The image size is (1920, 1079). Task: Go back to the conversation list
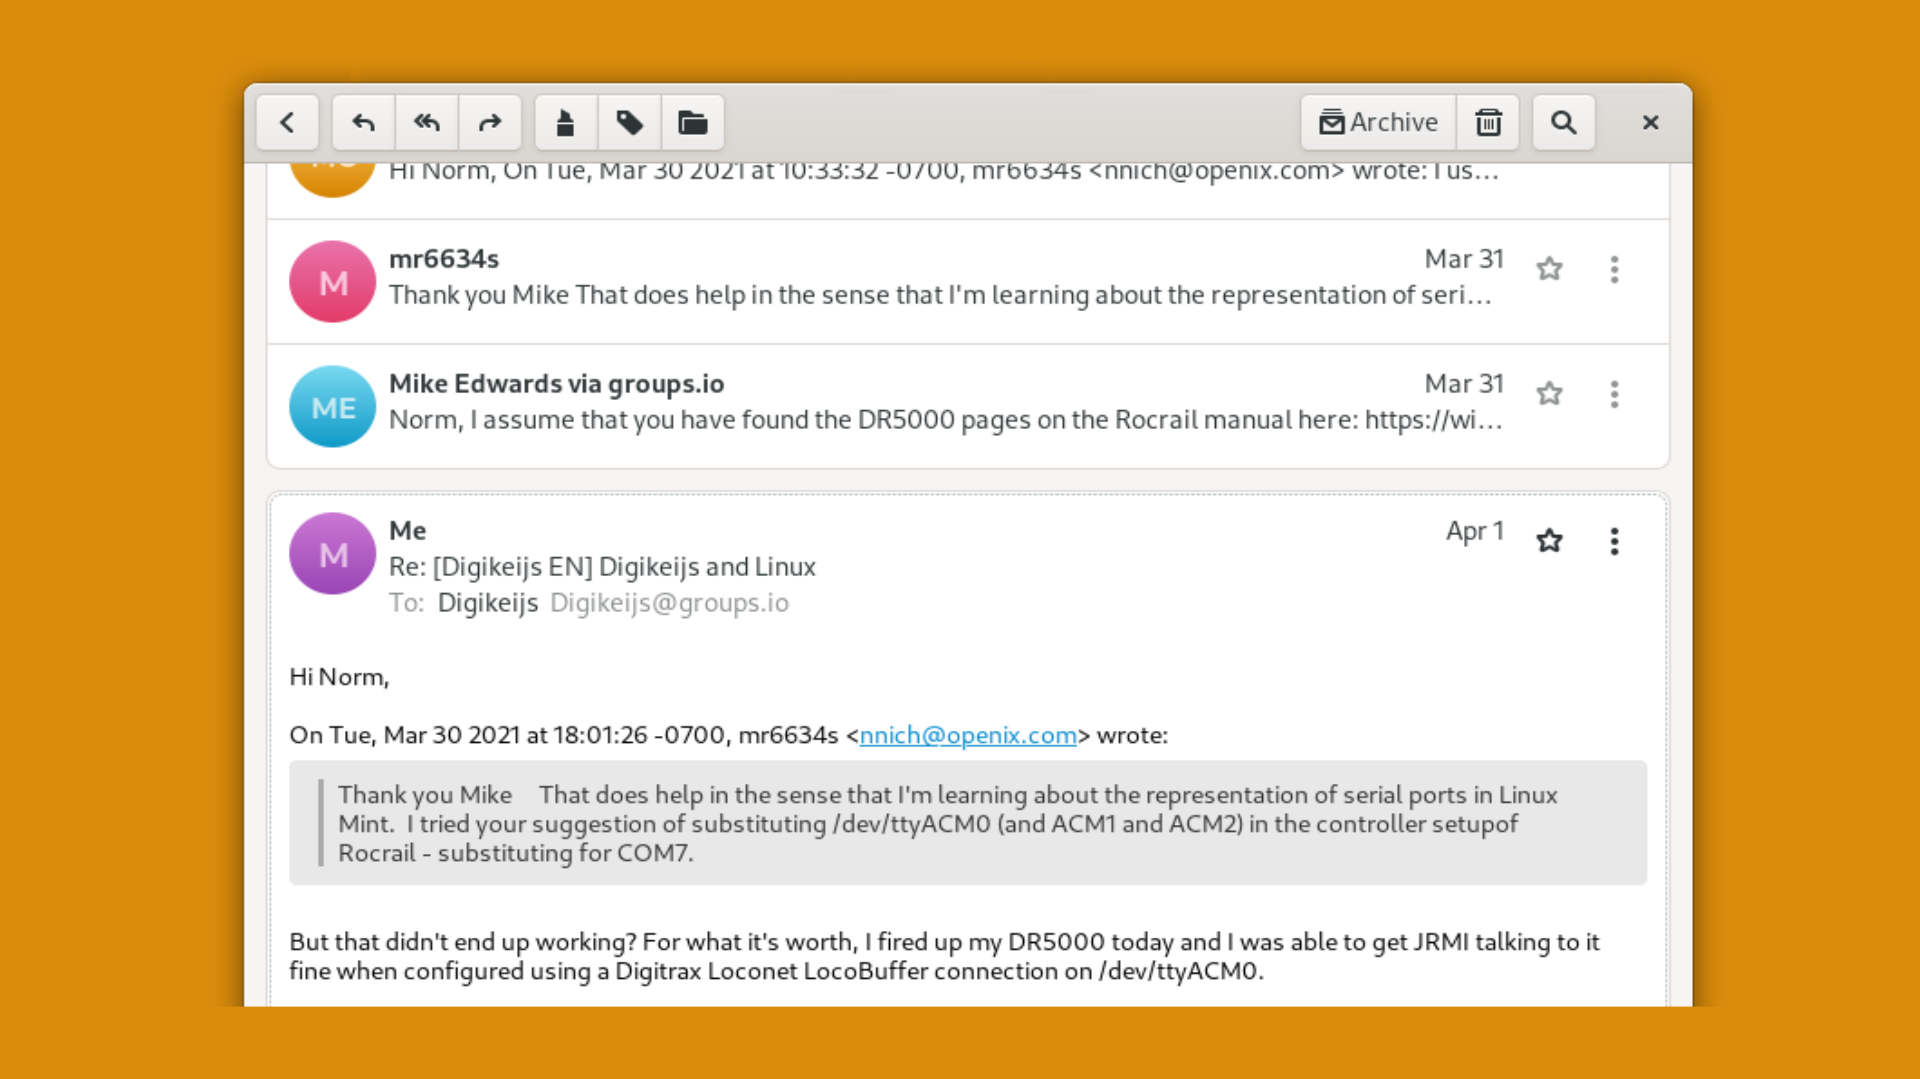(x=287, y=122)
